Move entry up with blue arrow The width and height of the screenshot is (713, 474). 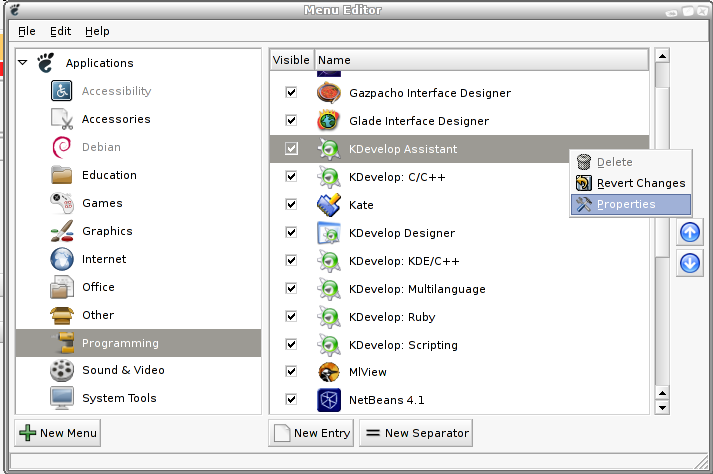[690, 232]
